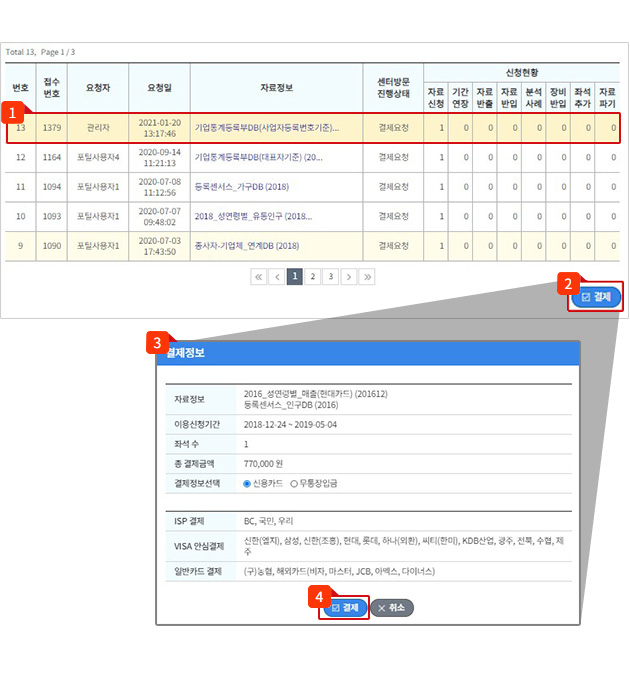Select page 1 in pagination
Image resolution: width=630 pixels, height=680 pixels.
pyautogui.click(x=295, y=277)
